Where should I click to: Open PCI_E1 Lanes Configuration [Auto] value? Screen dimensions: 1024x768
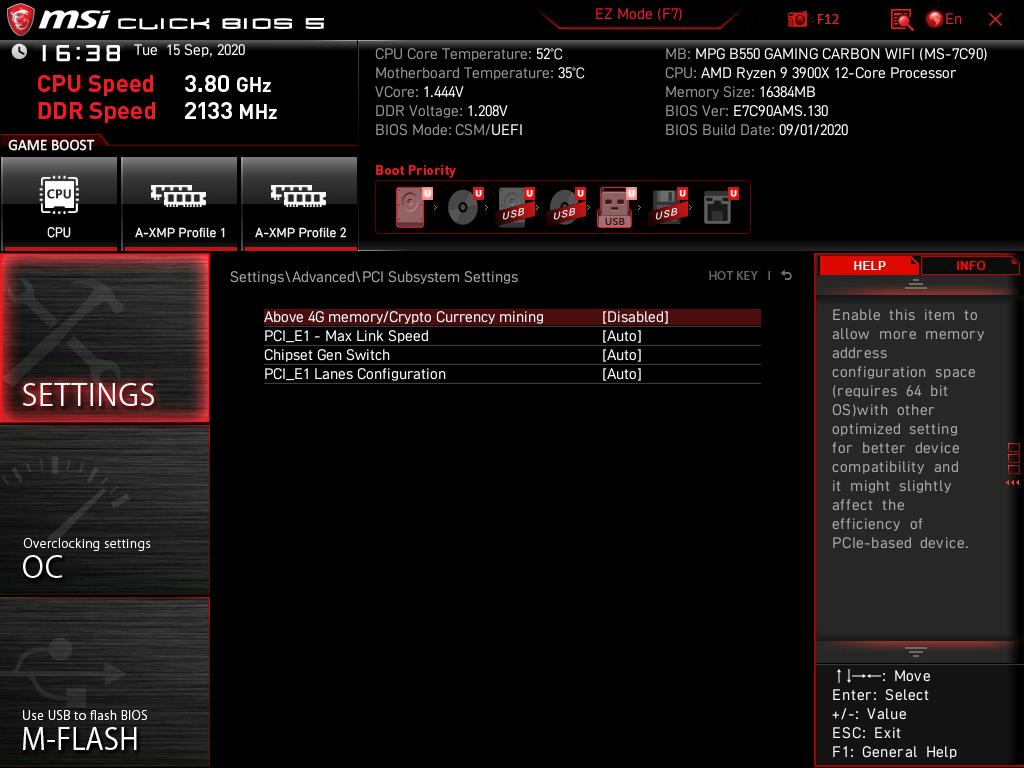coord(622,374)
